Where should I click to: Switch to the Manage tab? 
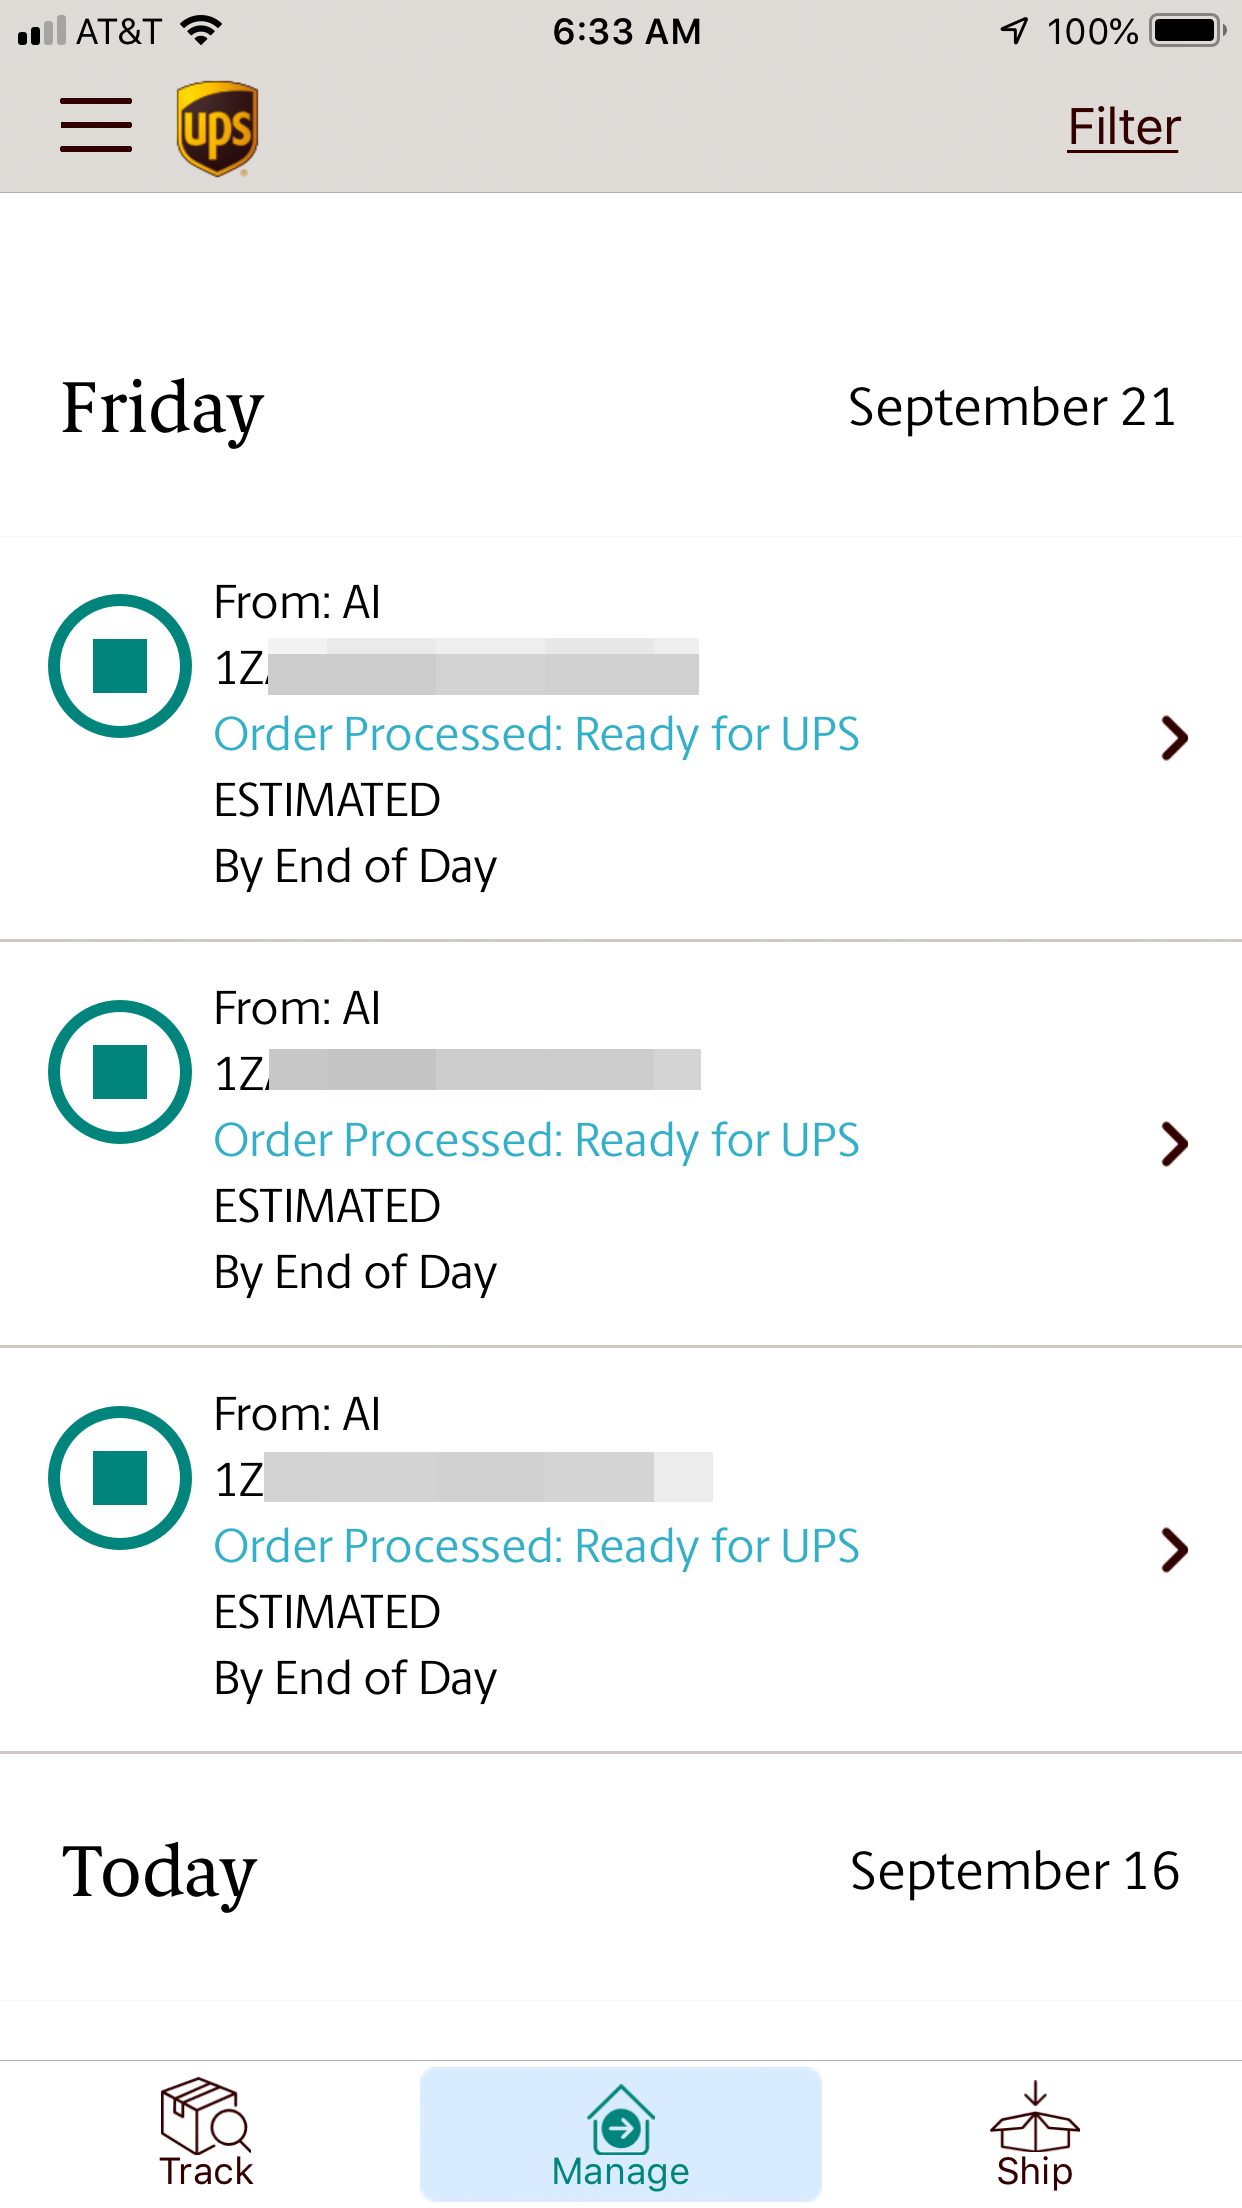click(x=621, y=2134)
